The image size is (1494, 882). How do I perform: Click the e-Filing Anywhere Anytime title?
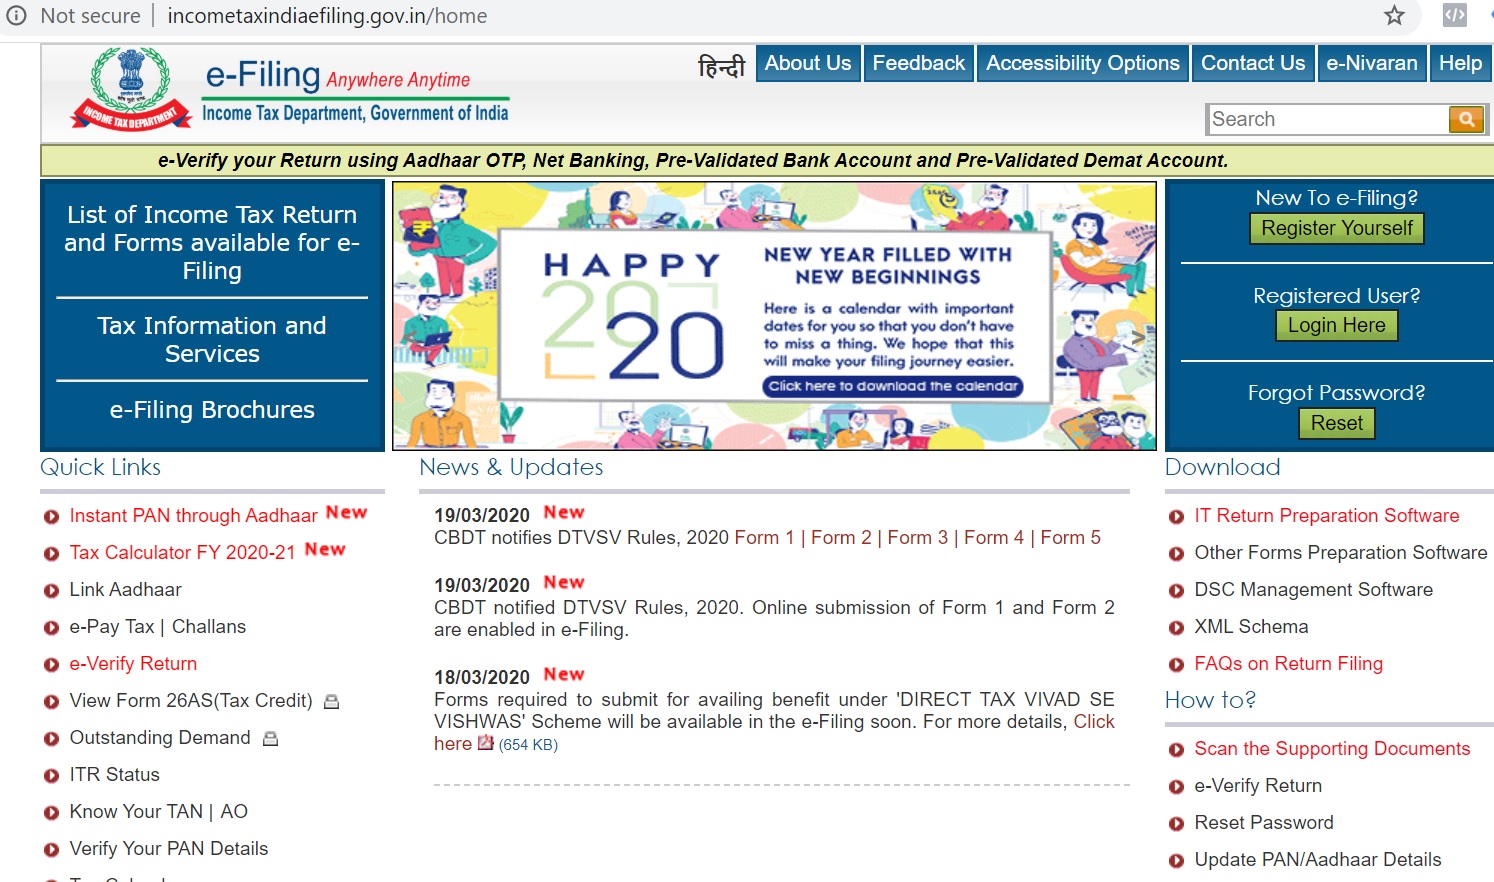click(x=338, y=76)
